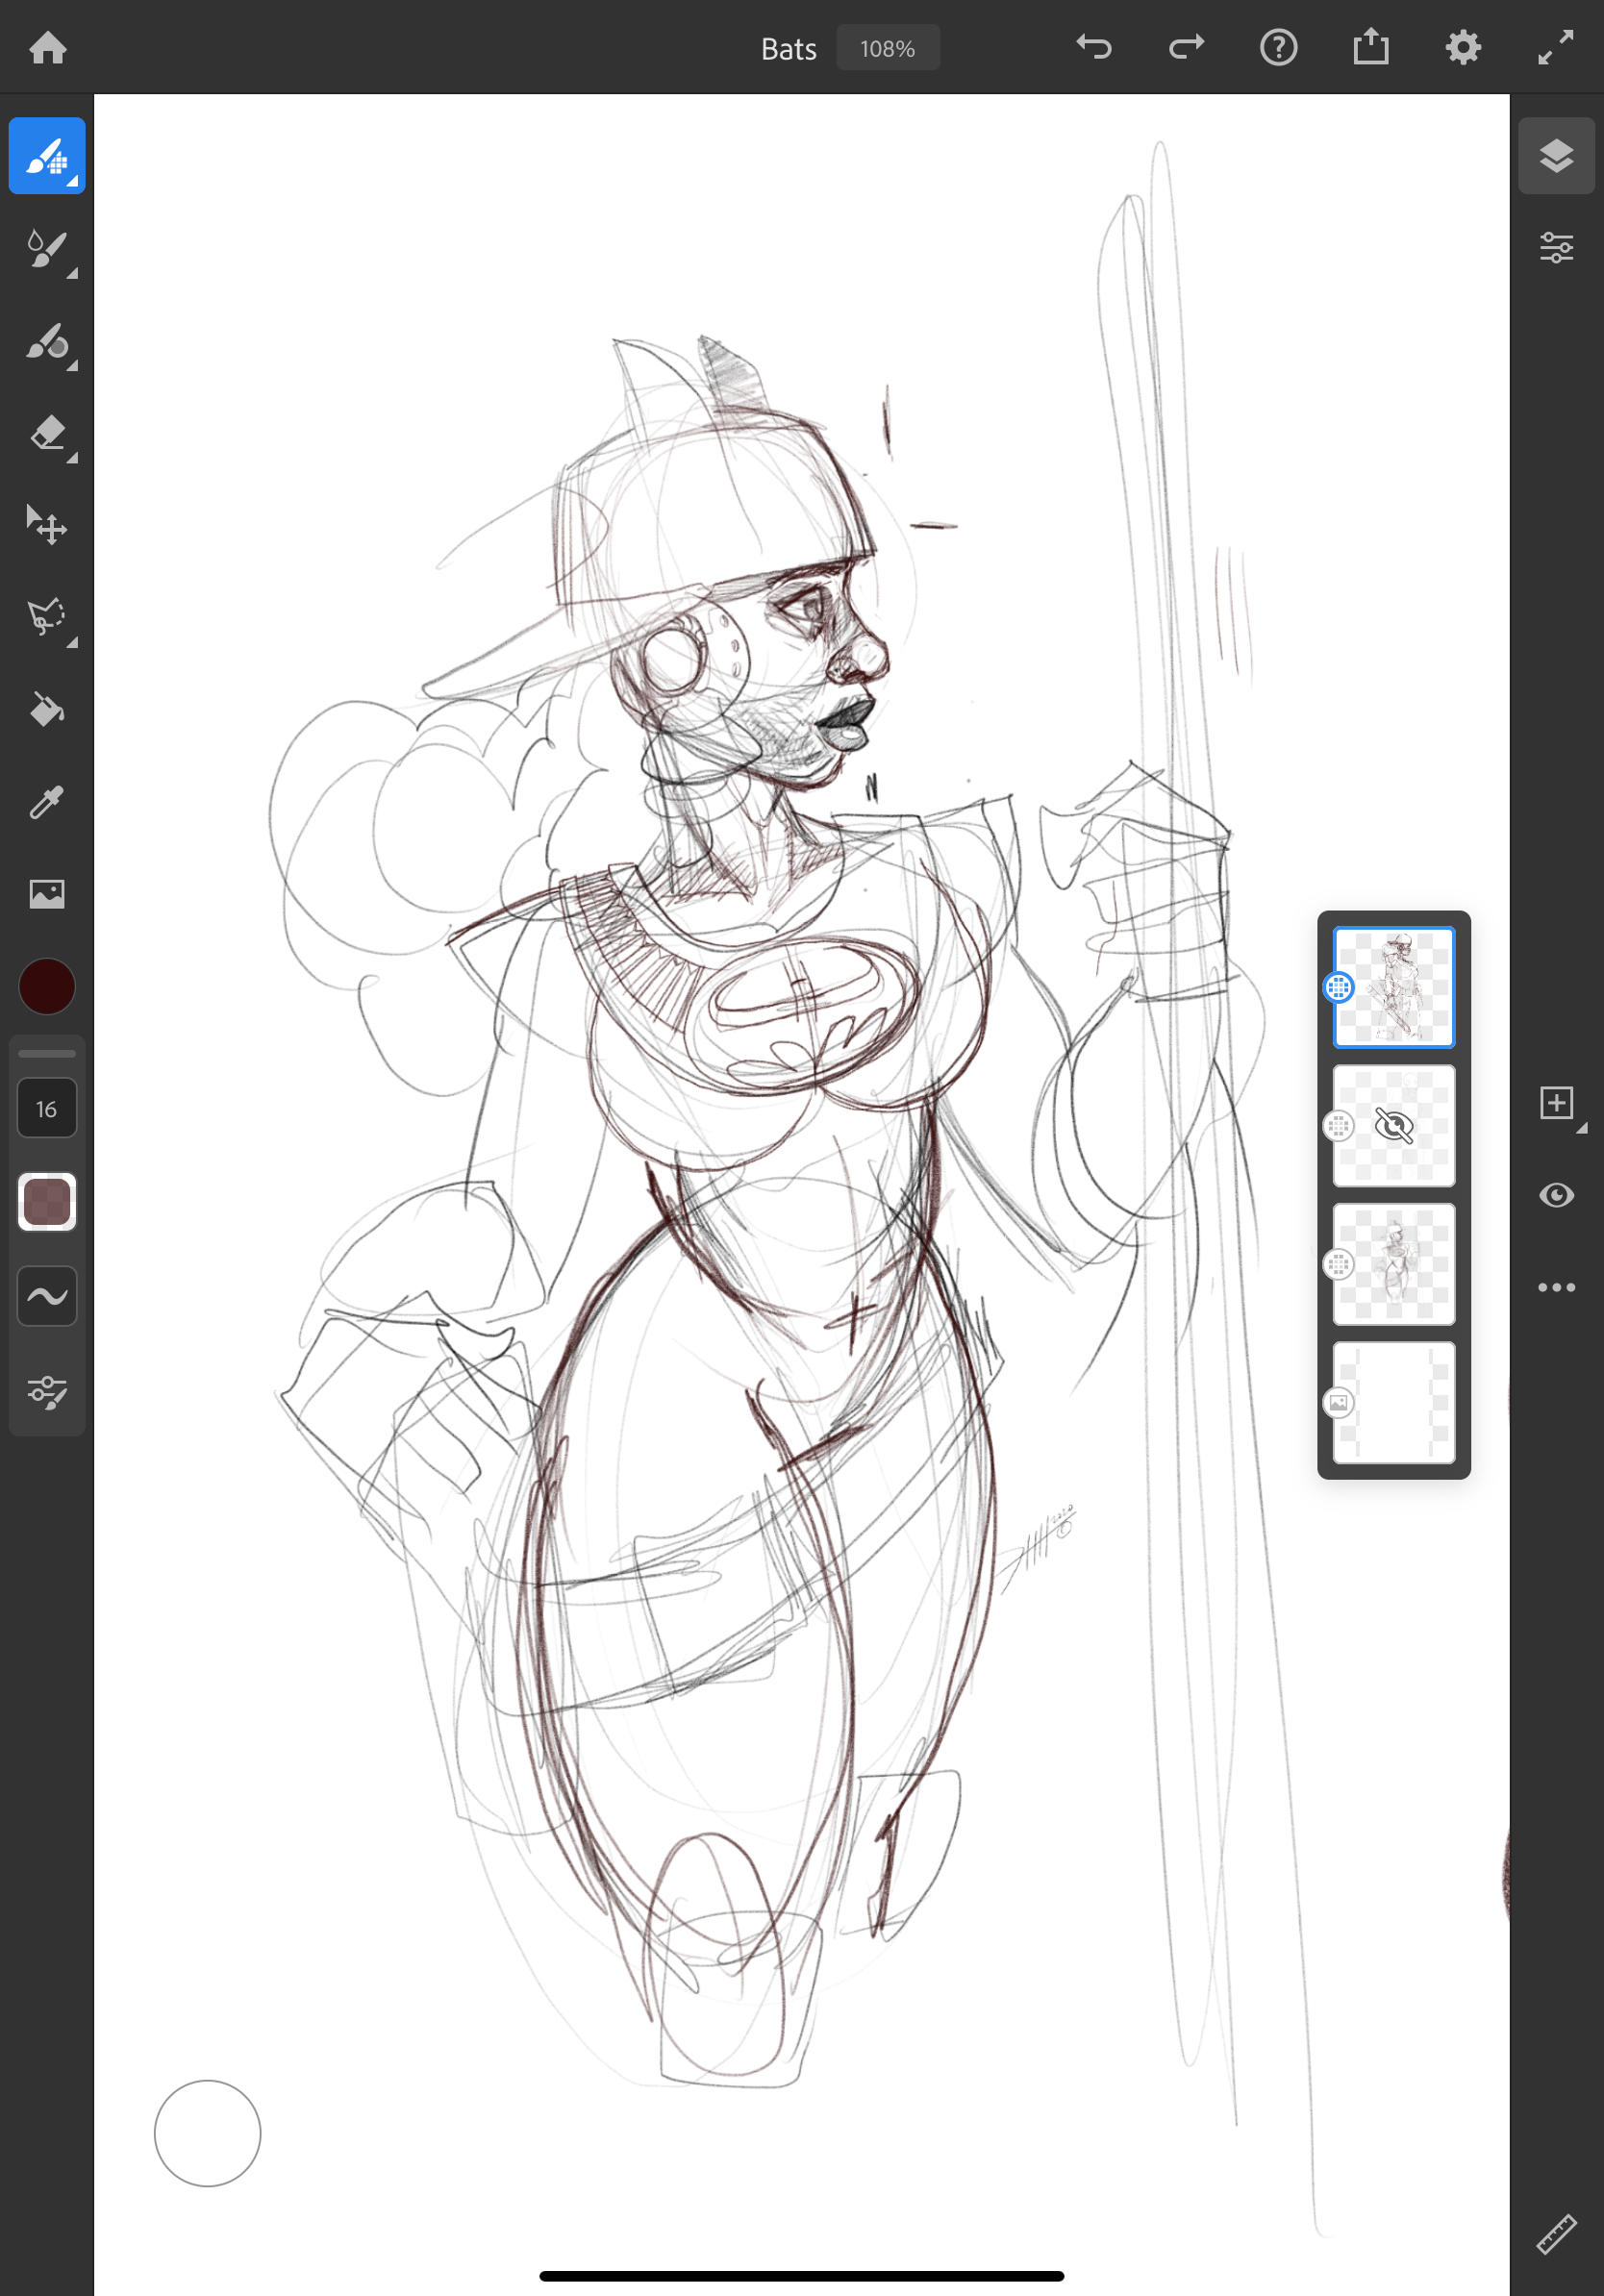This screenshot has width=1604, height=2296.
Task: Select the Live Brush tool
Action: [x=47, y=249]
